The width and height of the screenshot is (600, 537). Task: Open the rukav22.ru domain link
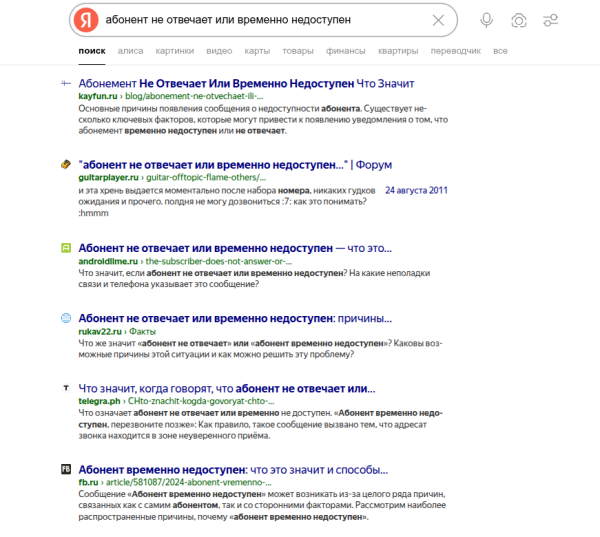[x=100, y=331]
